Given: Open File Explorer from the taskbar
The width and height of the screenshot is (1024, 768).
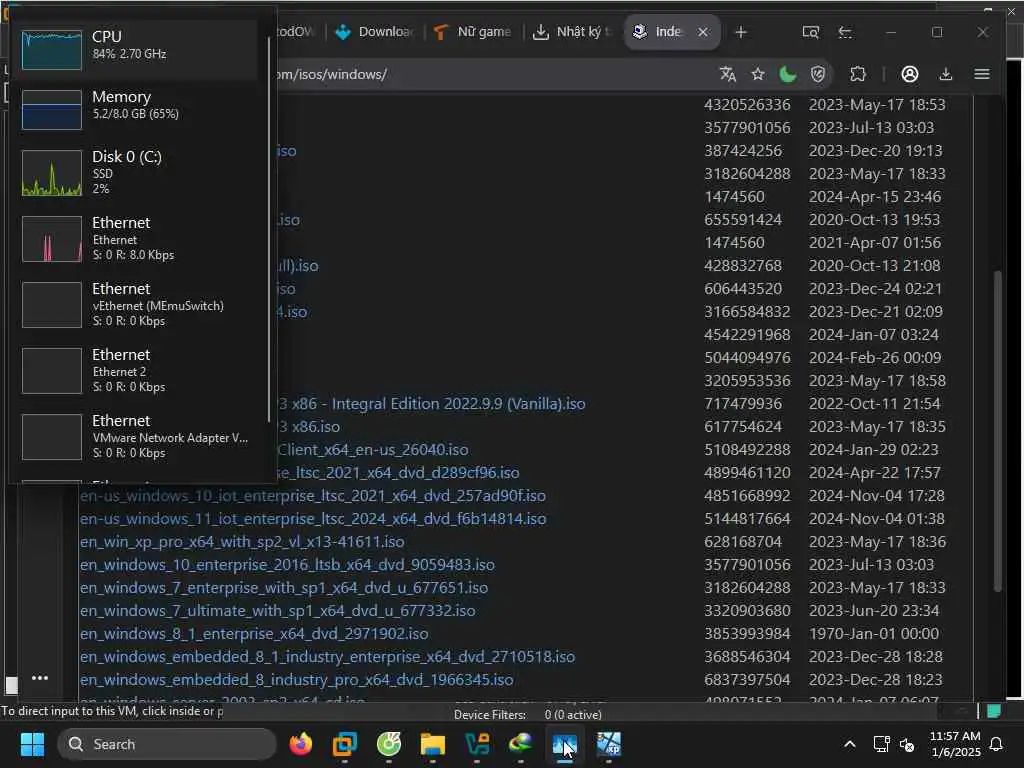Looking at the screenshot, I should coord(432,744).
